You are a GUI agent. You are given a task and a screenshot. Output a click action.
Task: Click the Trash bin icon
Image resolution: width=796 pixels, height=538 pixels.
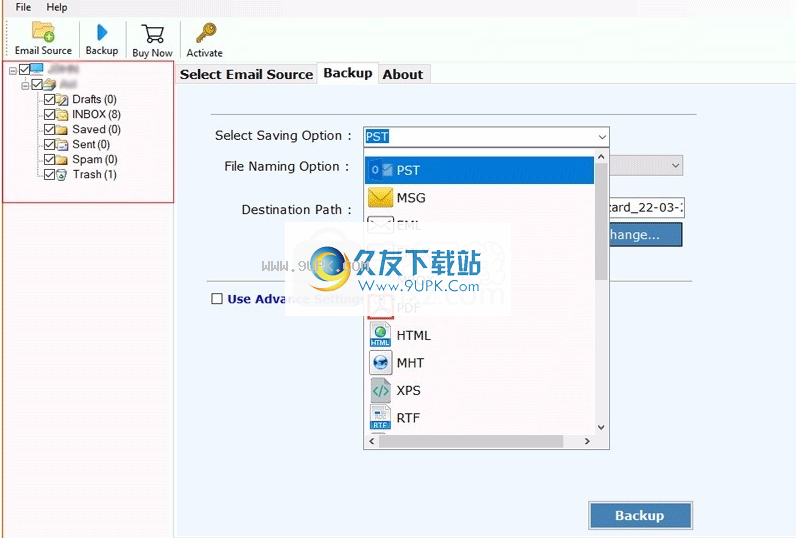(61, 175)
